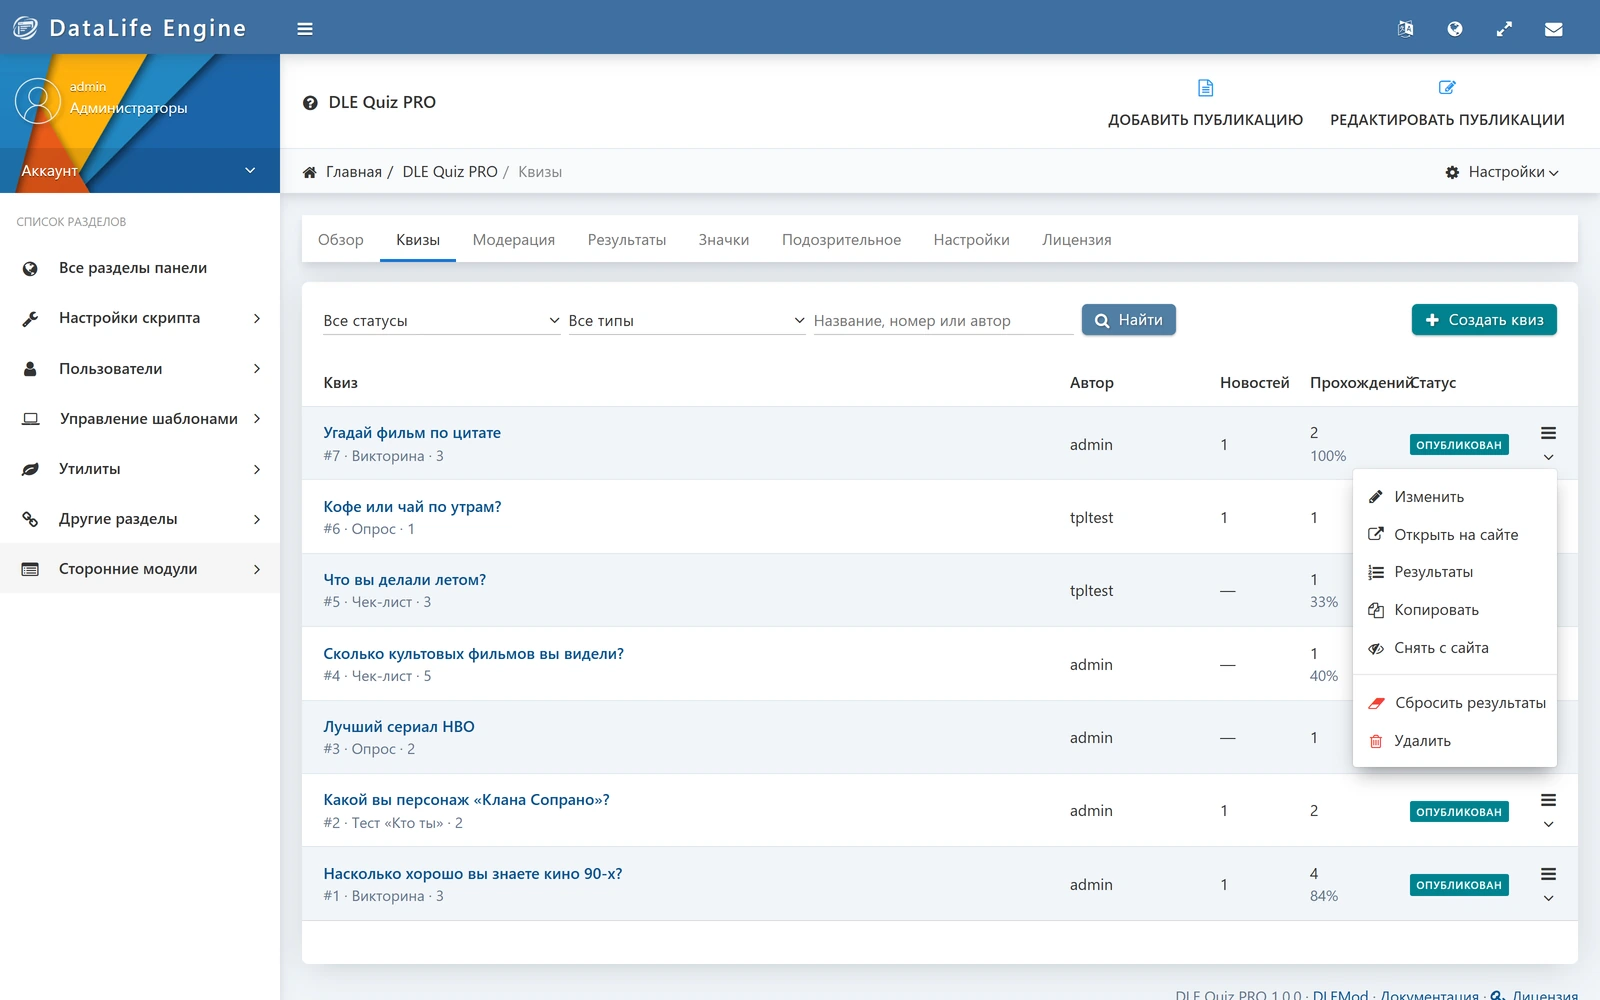Open the quiz Кофе или чай по утрам?
The width and height of the screenshot is (1600, 1000).
(x=412, y=507)
